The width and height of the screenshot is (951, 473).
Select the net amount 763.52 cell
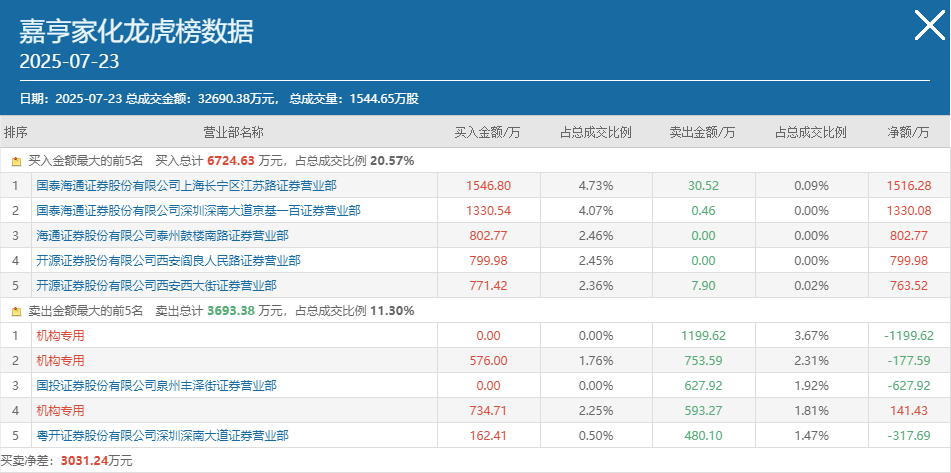[908, 286]
